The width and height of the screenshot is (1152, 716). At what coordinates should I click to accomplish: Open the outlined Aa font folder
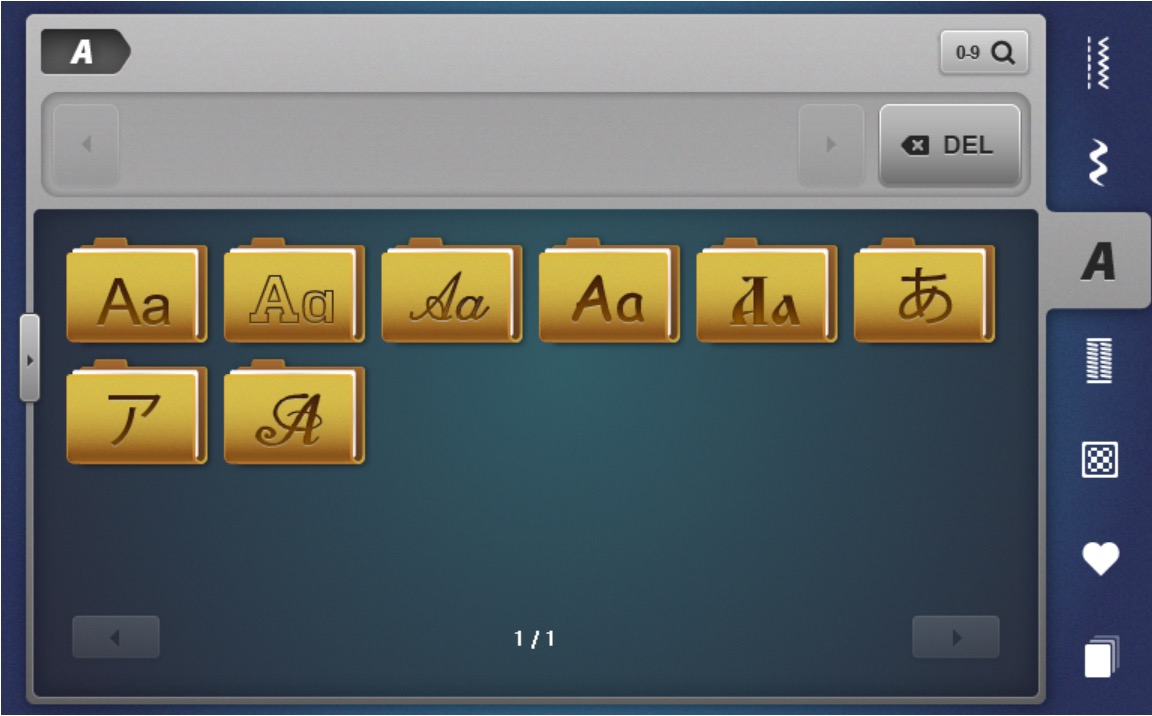coord(293,293)
